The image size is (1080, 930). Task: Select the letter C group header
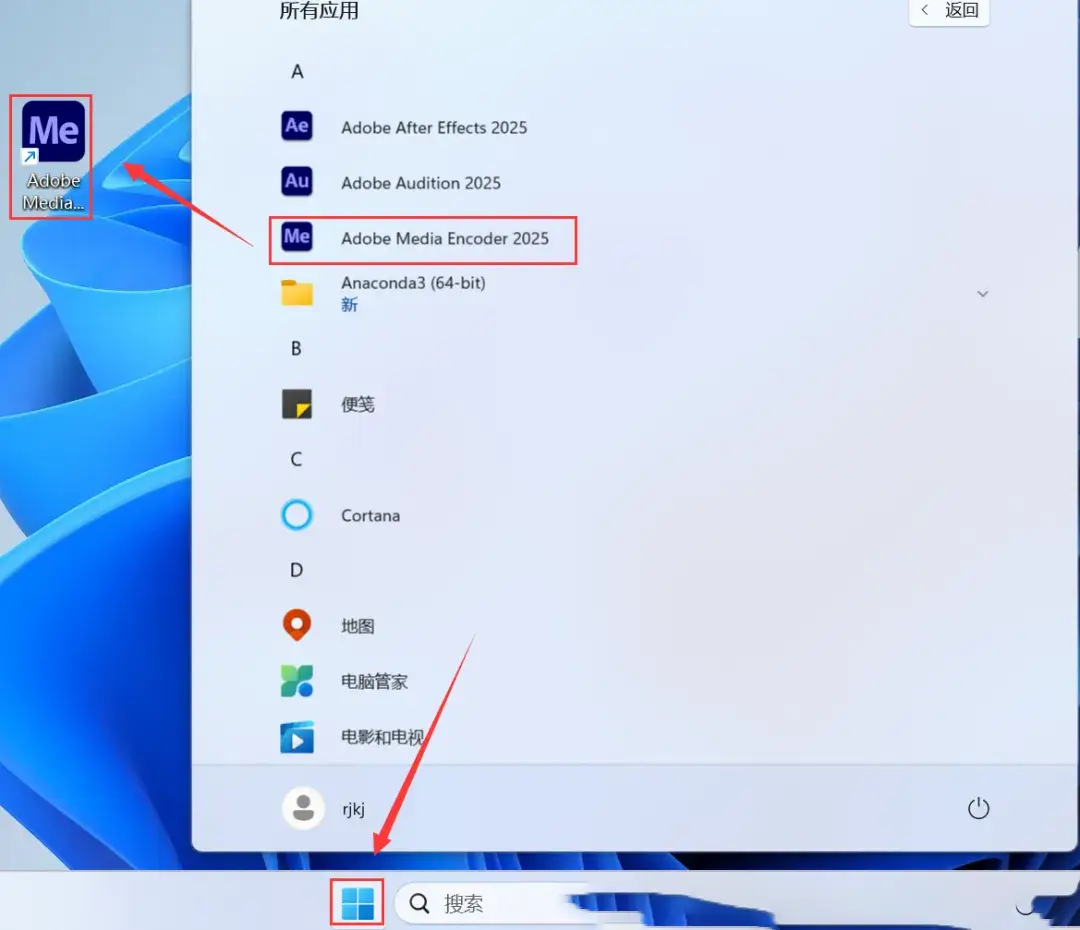296,460
